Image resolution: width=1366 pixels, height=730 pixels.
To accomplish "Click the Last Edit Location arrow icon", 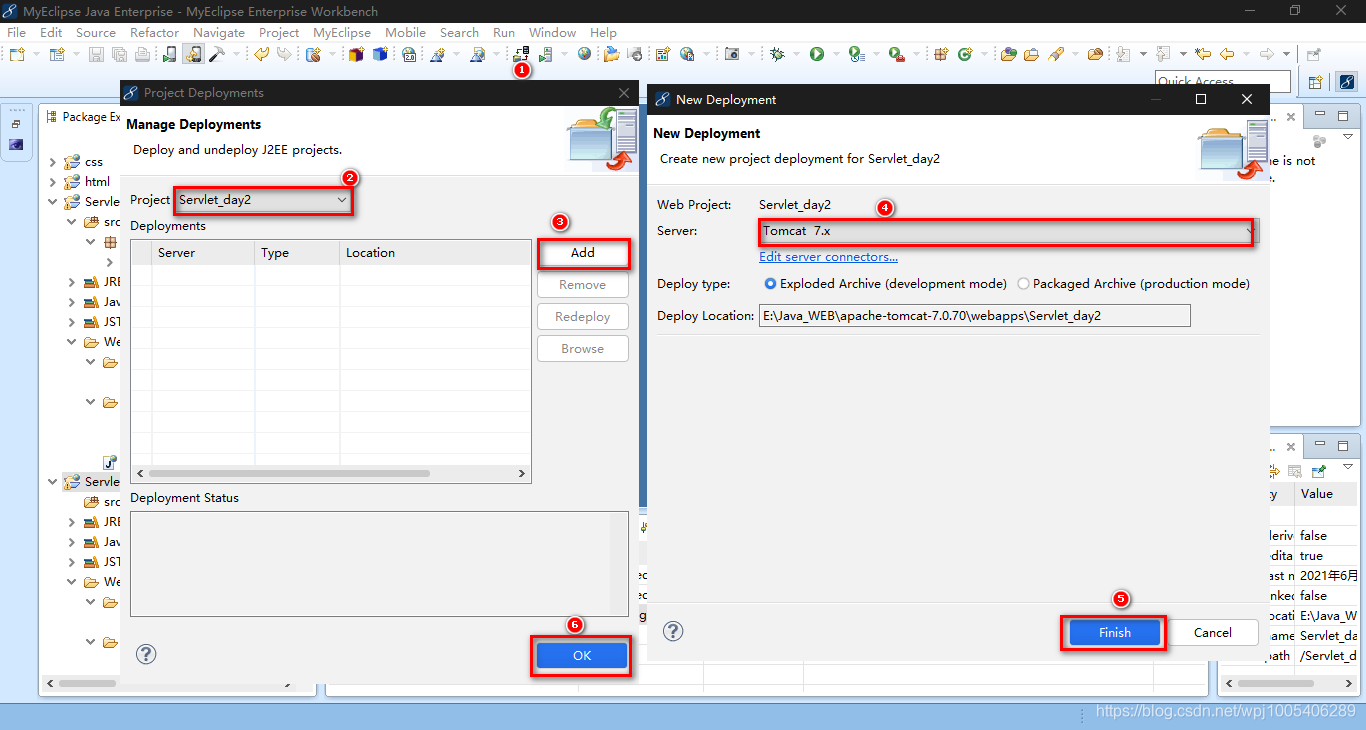I will [1203, 54].
